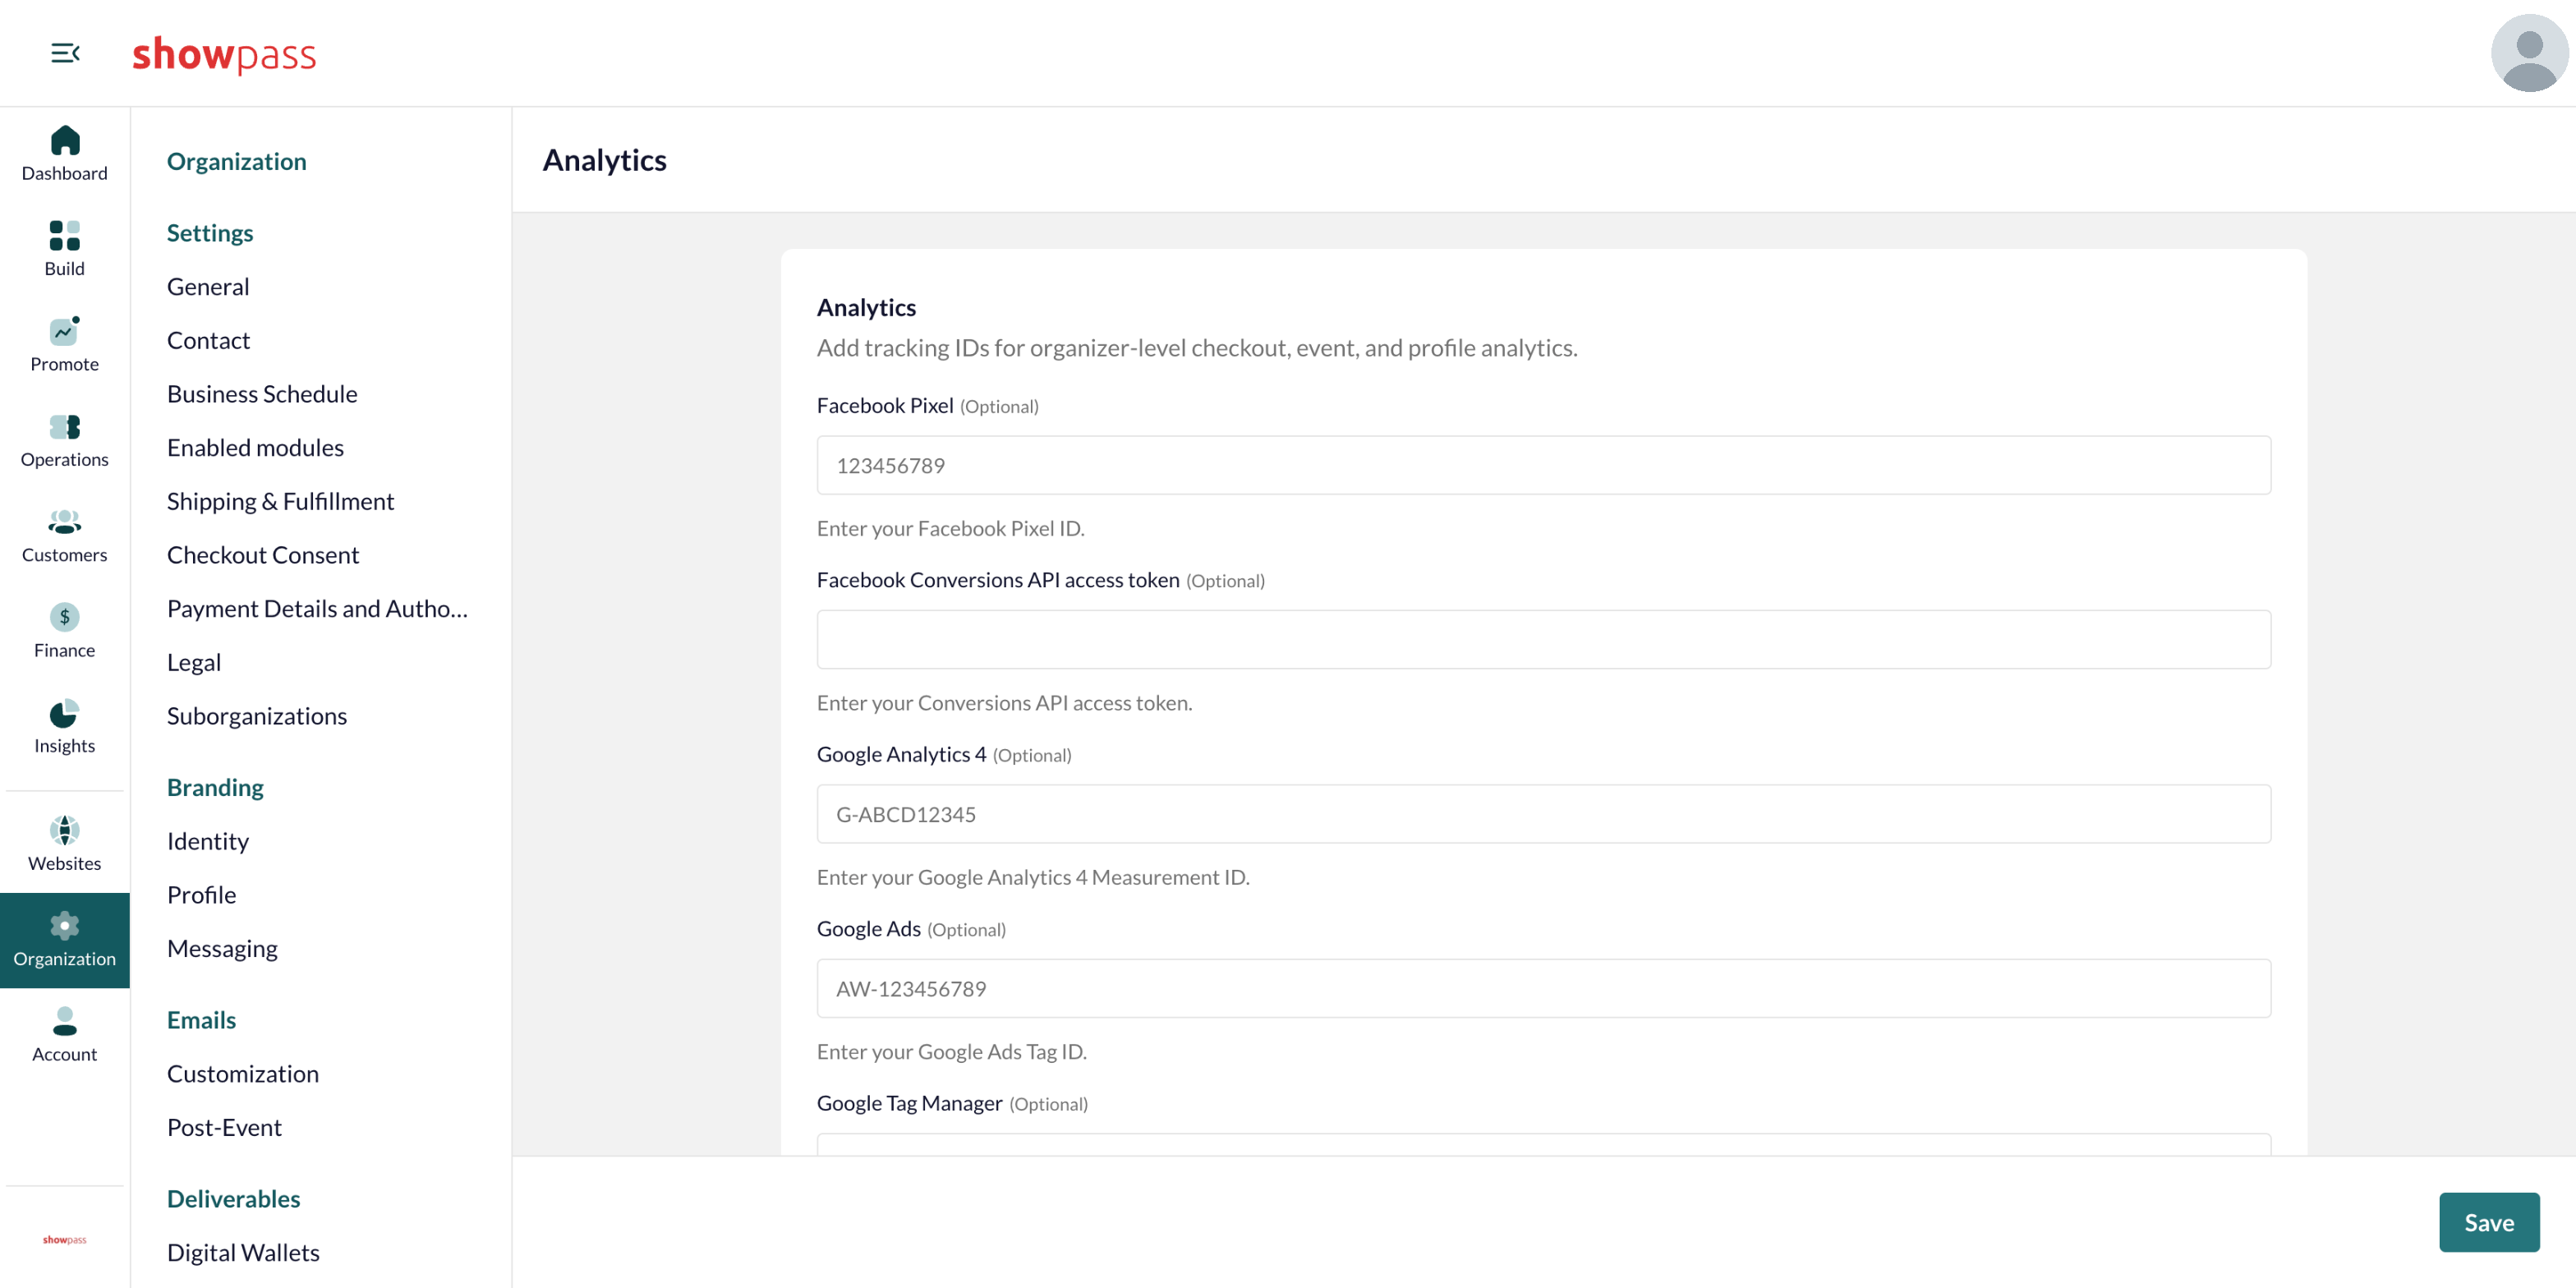Open Messaging under Branding
Screen dimensions: 2576x1288
[222, 948]
